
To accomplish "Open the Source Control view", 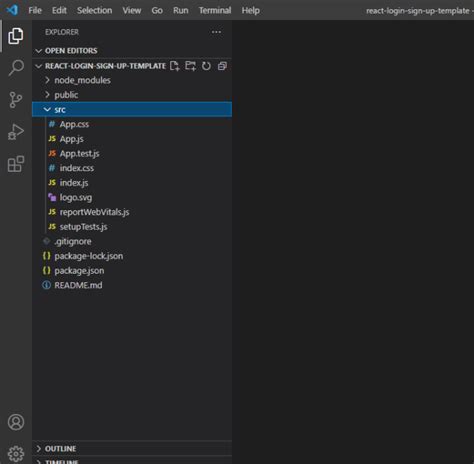I will pyautogui.click(x=16, y=100).
